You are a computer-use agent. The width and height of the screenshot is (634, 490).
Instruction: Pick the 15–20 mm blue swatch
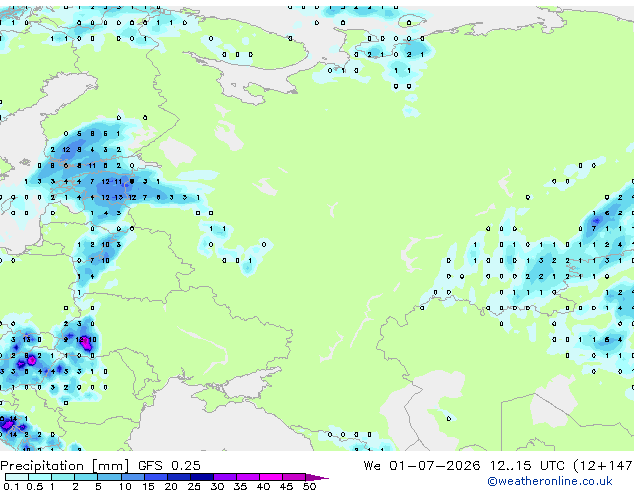pyautogui.click(x=155, y=477)
